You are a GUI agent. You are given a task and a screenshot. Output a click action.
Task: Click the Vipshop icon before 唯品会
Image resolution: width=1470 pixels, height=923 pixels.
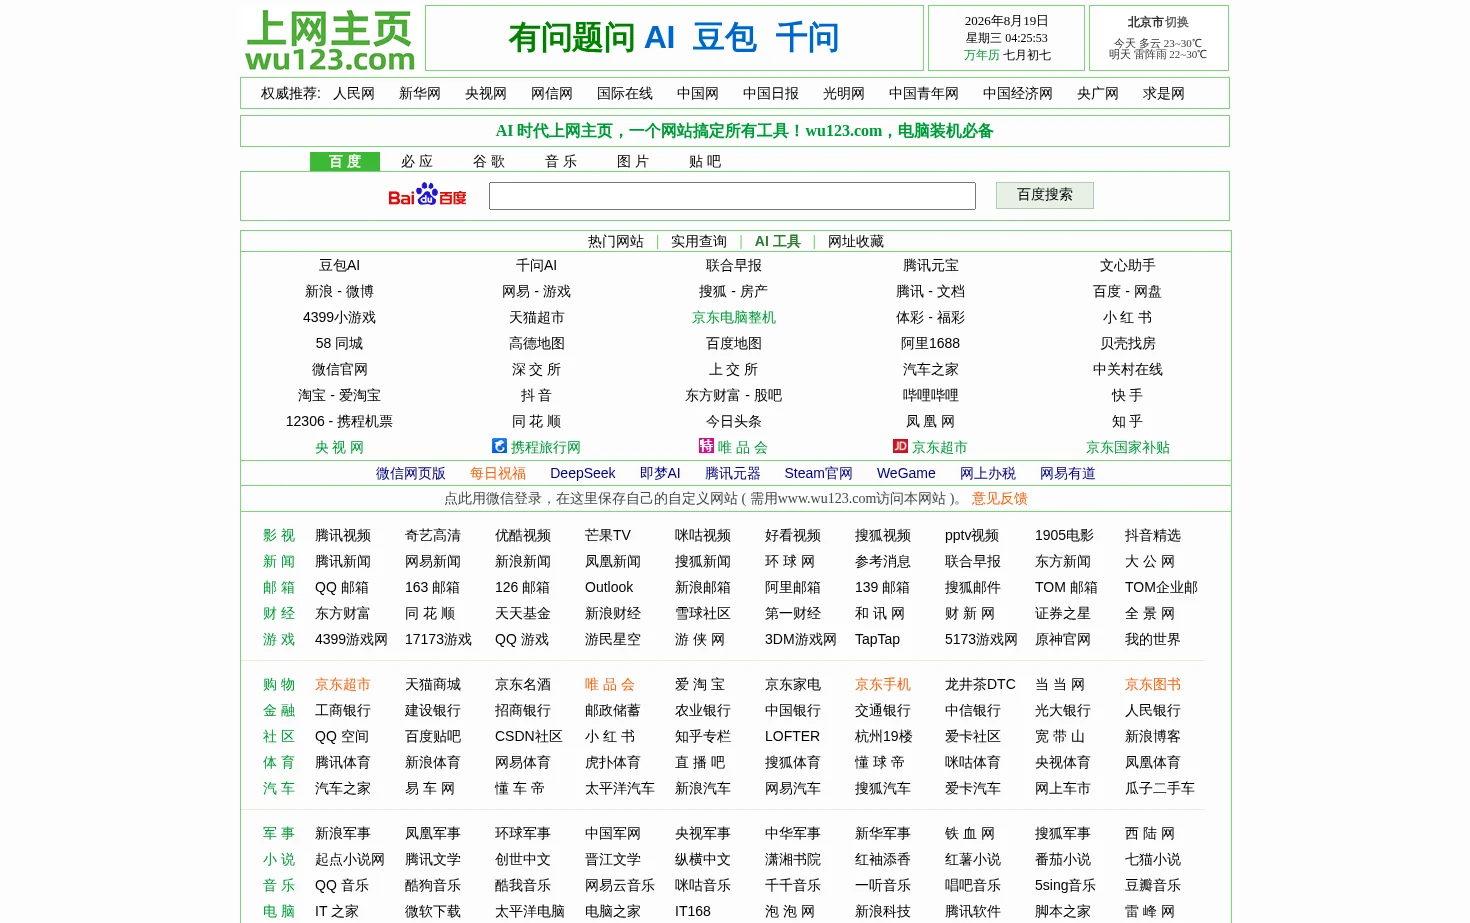click(x=706, y=446)
